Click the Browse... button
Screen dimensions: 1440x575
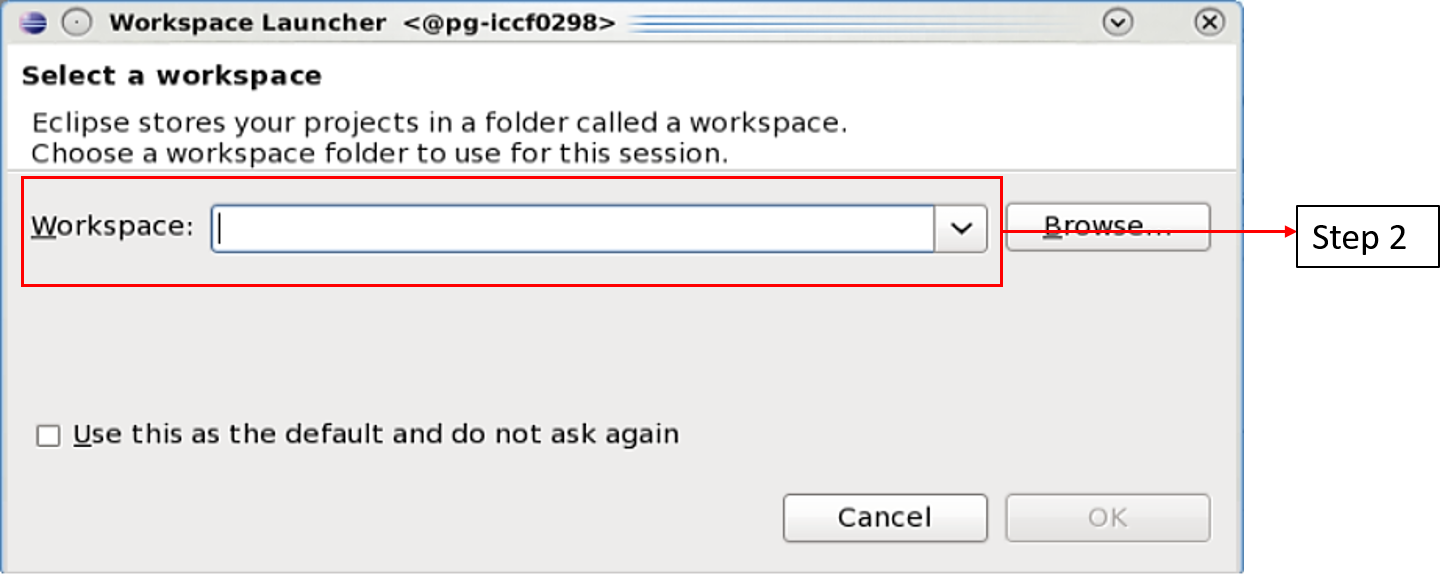coord(1107,226)
